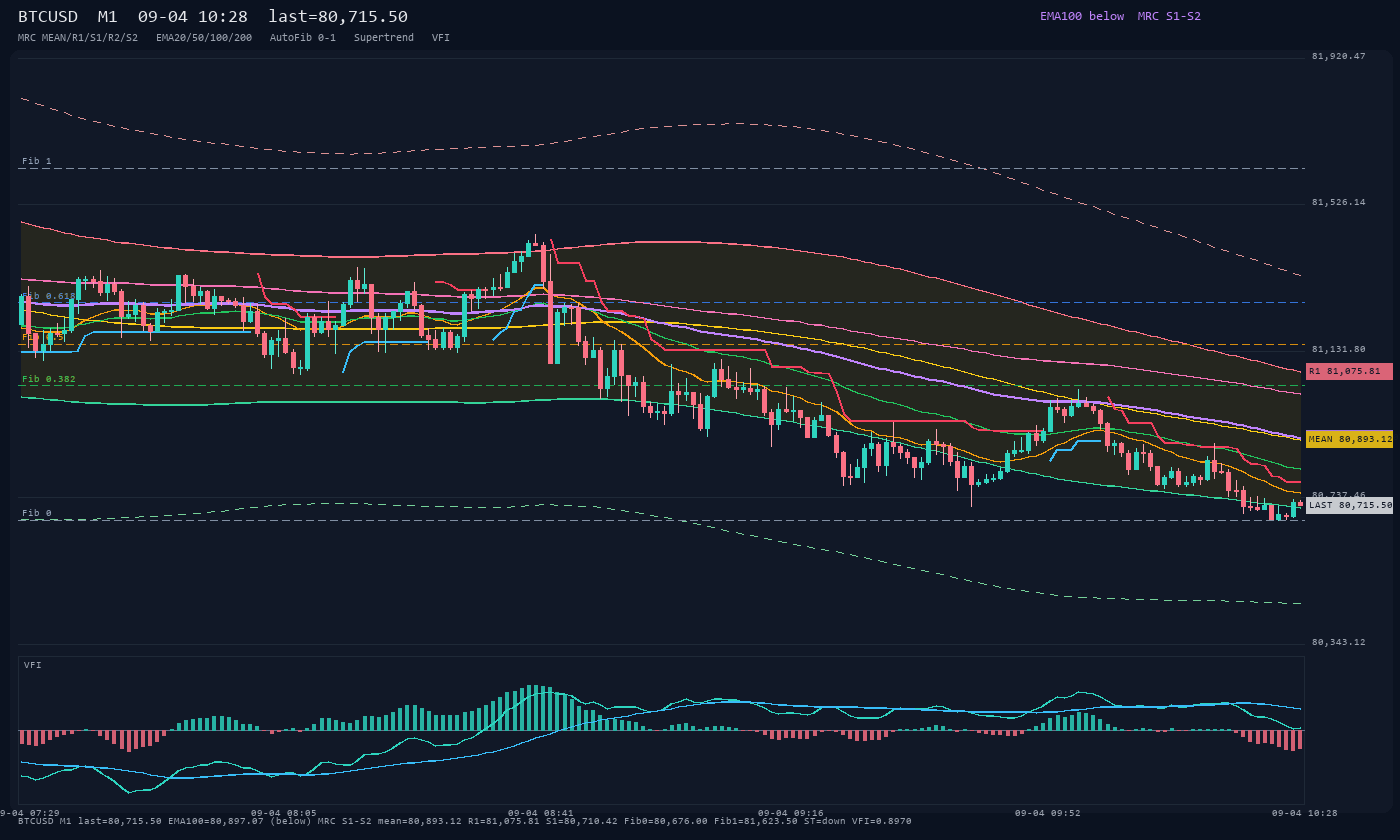Click the red 'R1 81,075.81' price tag
Image resolution: width=1400 pixels, height=840 pixels.
point(1349,371)
